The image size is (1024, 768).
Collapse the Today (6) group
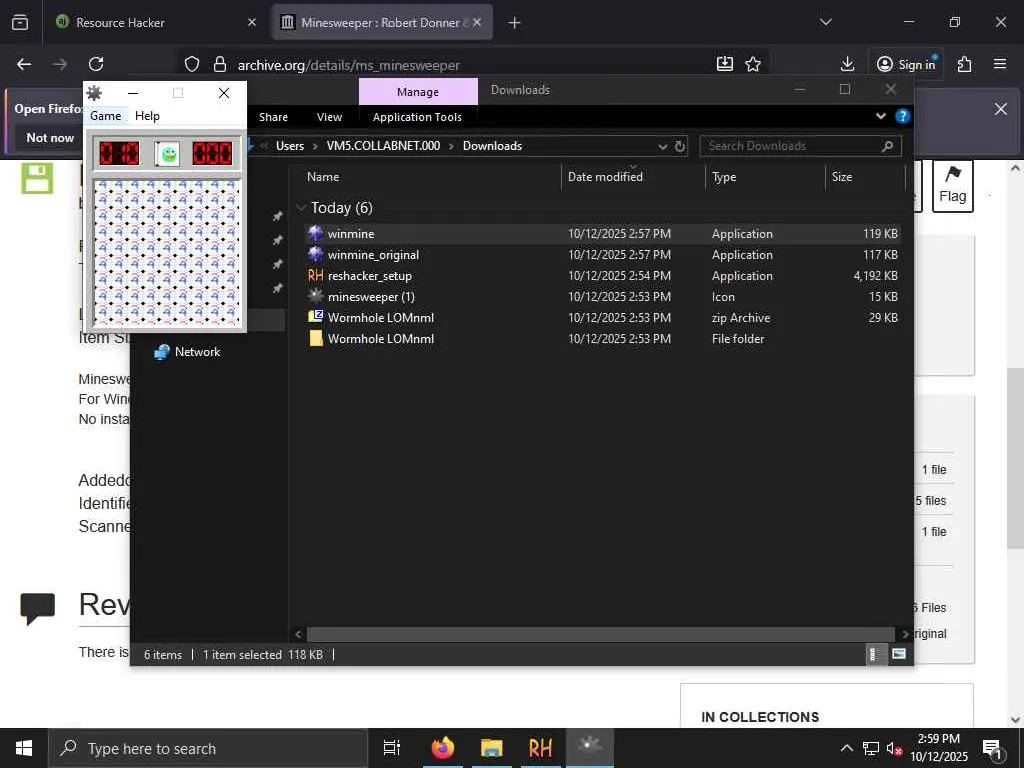pyautogui.click(x=301, y=208)
